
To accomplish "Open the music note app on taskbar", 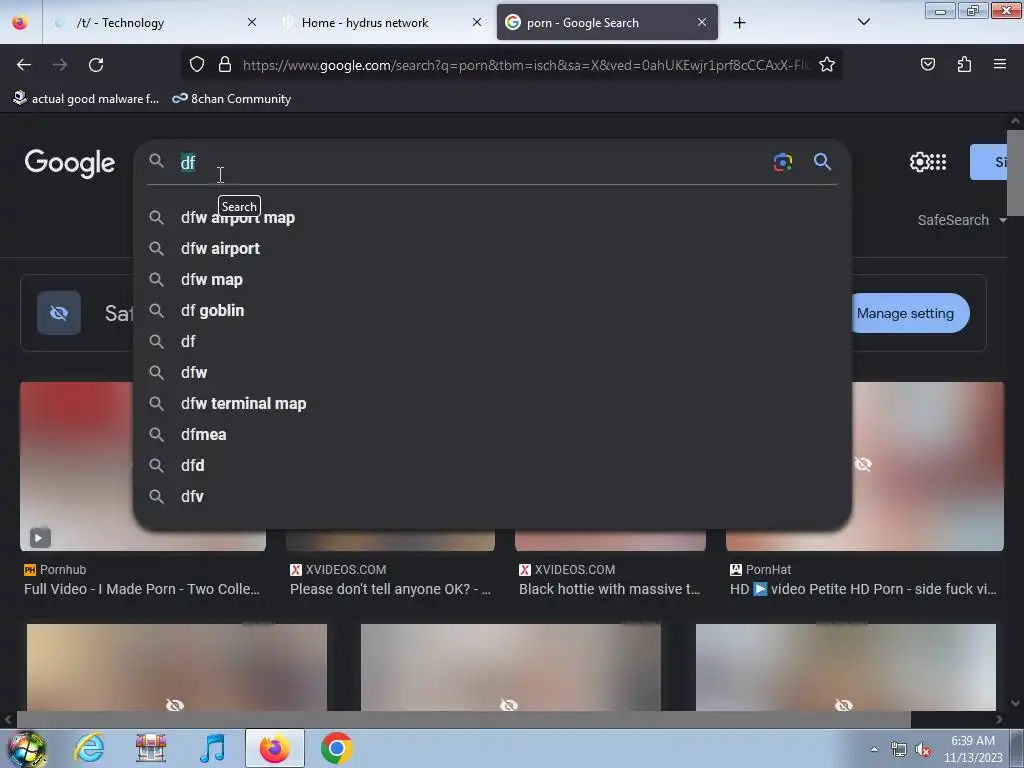I will [213, 748].
